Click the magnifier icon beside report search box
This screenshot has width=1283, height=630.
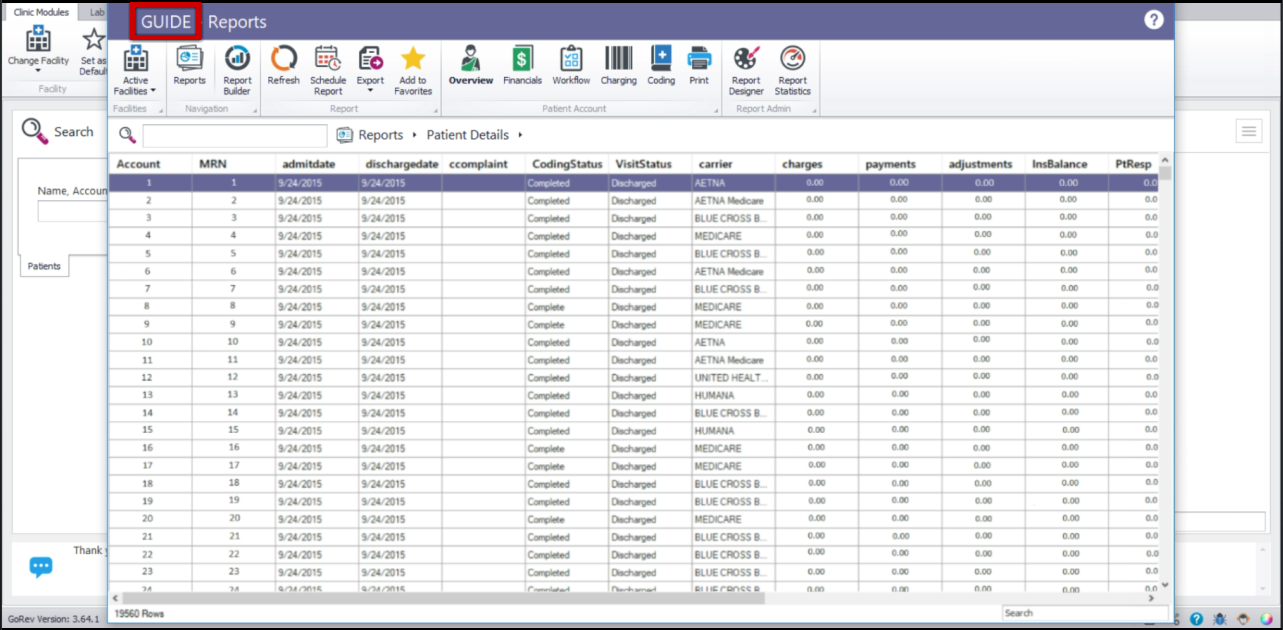(x=127, y=135)
